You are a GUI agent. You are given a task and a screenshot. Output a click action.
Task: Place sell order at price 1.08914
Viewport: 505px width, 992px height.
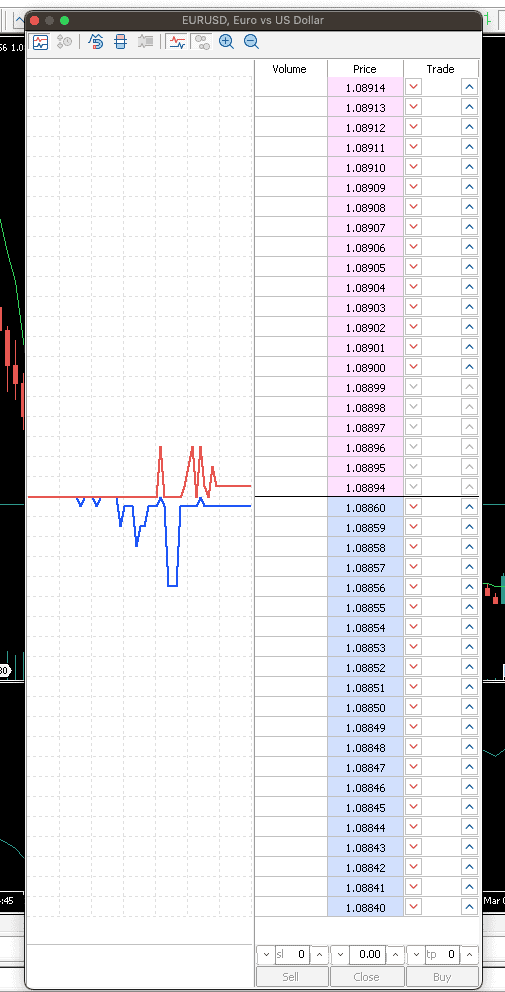(x=414, y=87)
